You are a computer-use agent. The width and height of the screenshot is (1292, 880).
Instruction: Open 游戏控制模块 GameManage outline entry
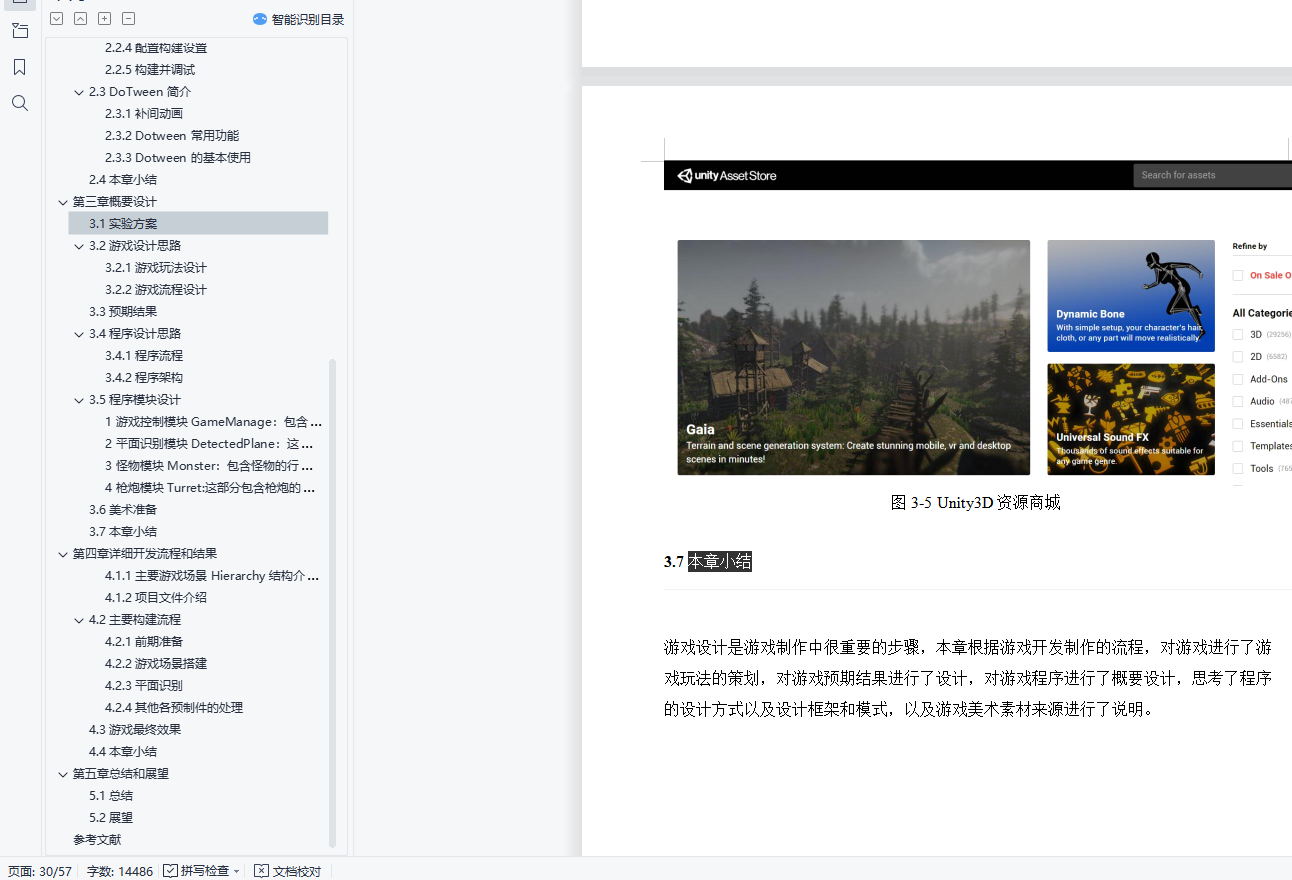click(213, 422)
